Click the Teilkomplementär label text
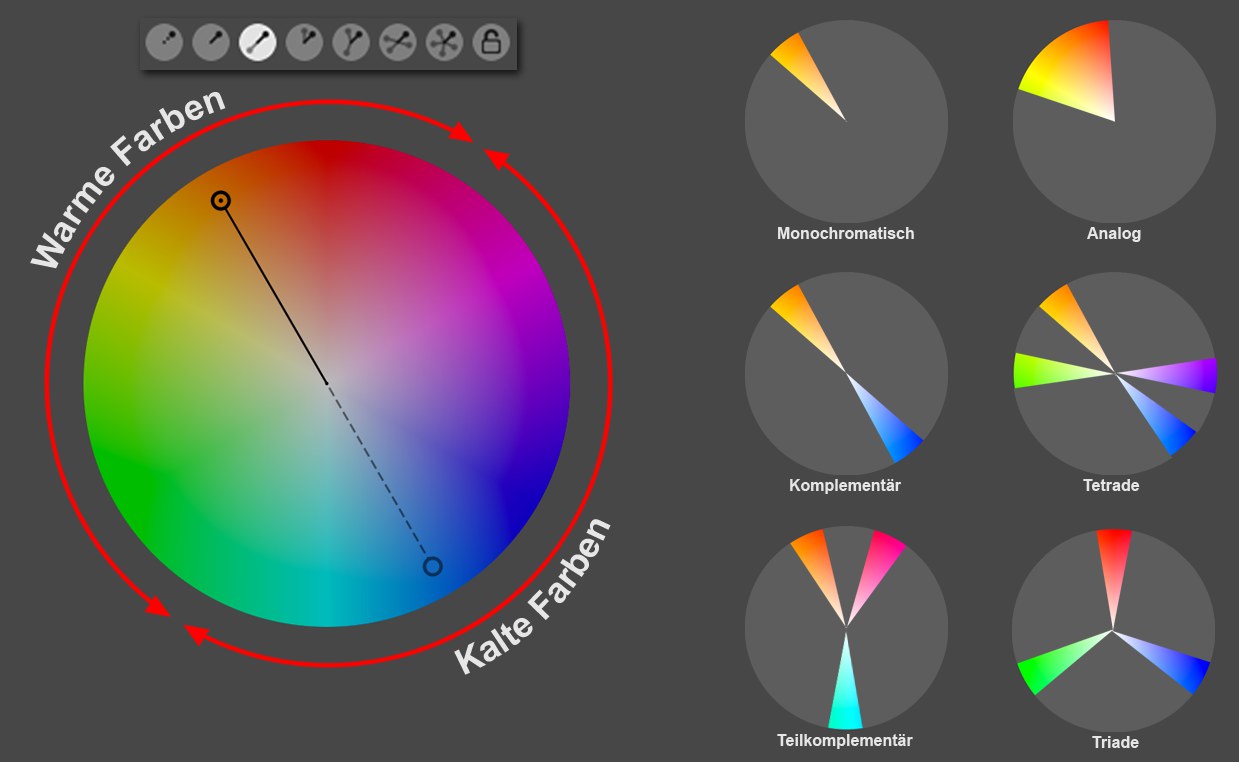 (x=845, y=740)
